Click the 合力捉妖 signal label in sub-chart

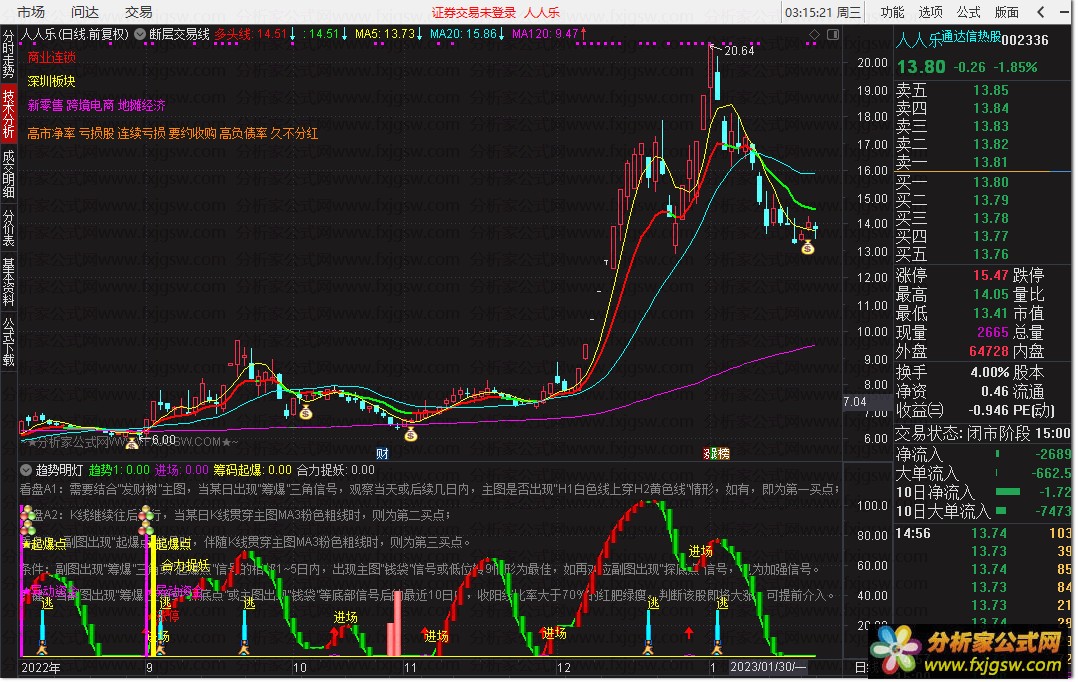click(186, 565)
